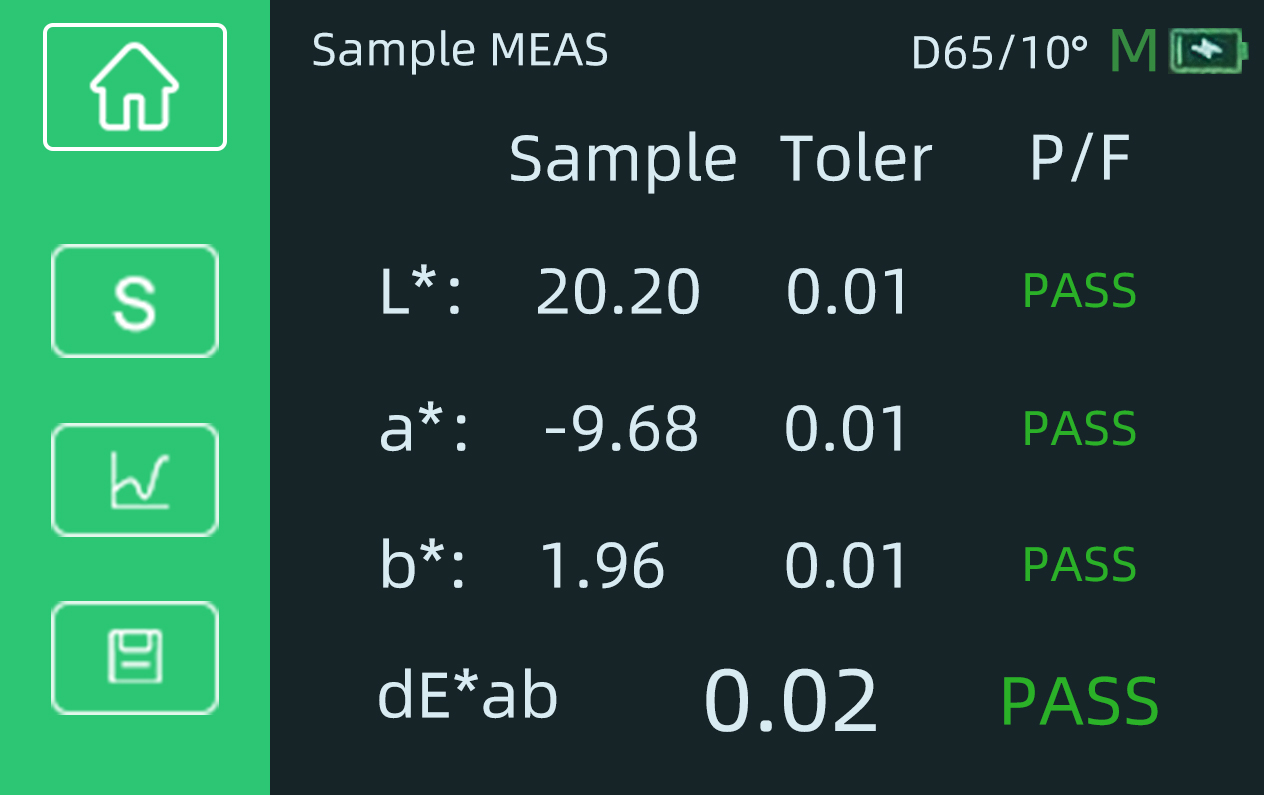The width and height of the screenshot is (1264, 795).
Task: Tap the Sample MEAS title
Action: pyautogui.click(x=460, y=50)
